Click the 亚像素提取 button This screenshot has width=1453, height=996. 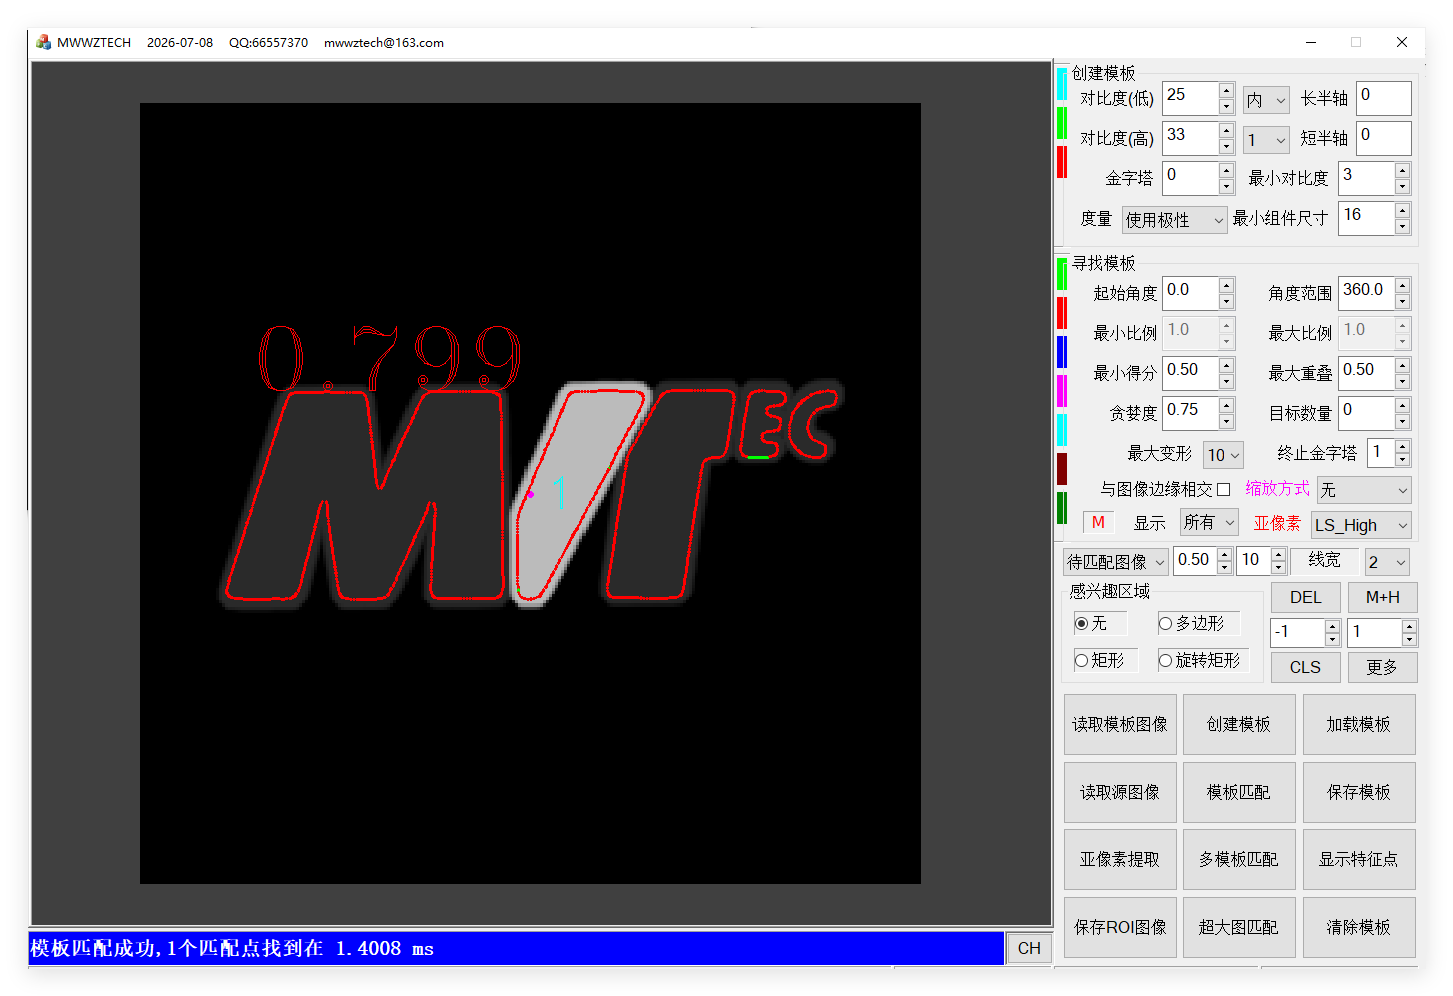click(1120, 859)
